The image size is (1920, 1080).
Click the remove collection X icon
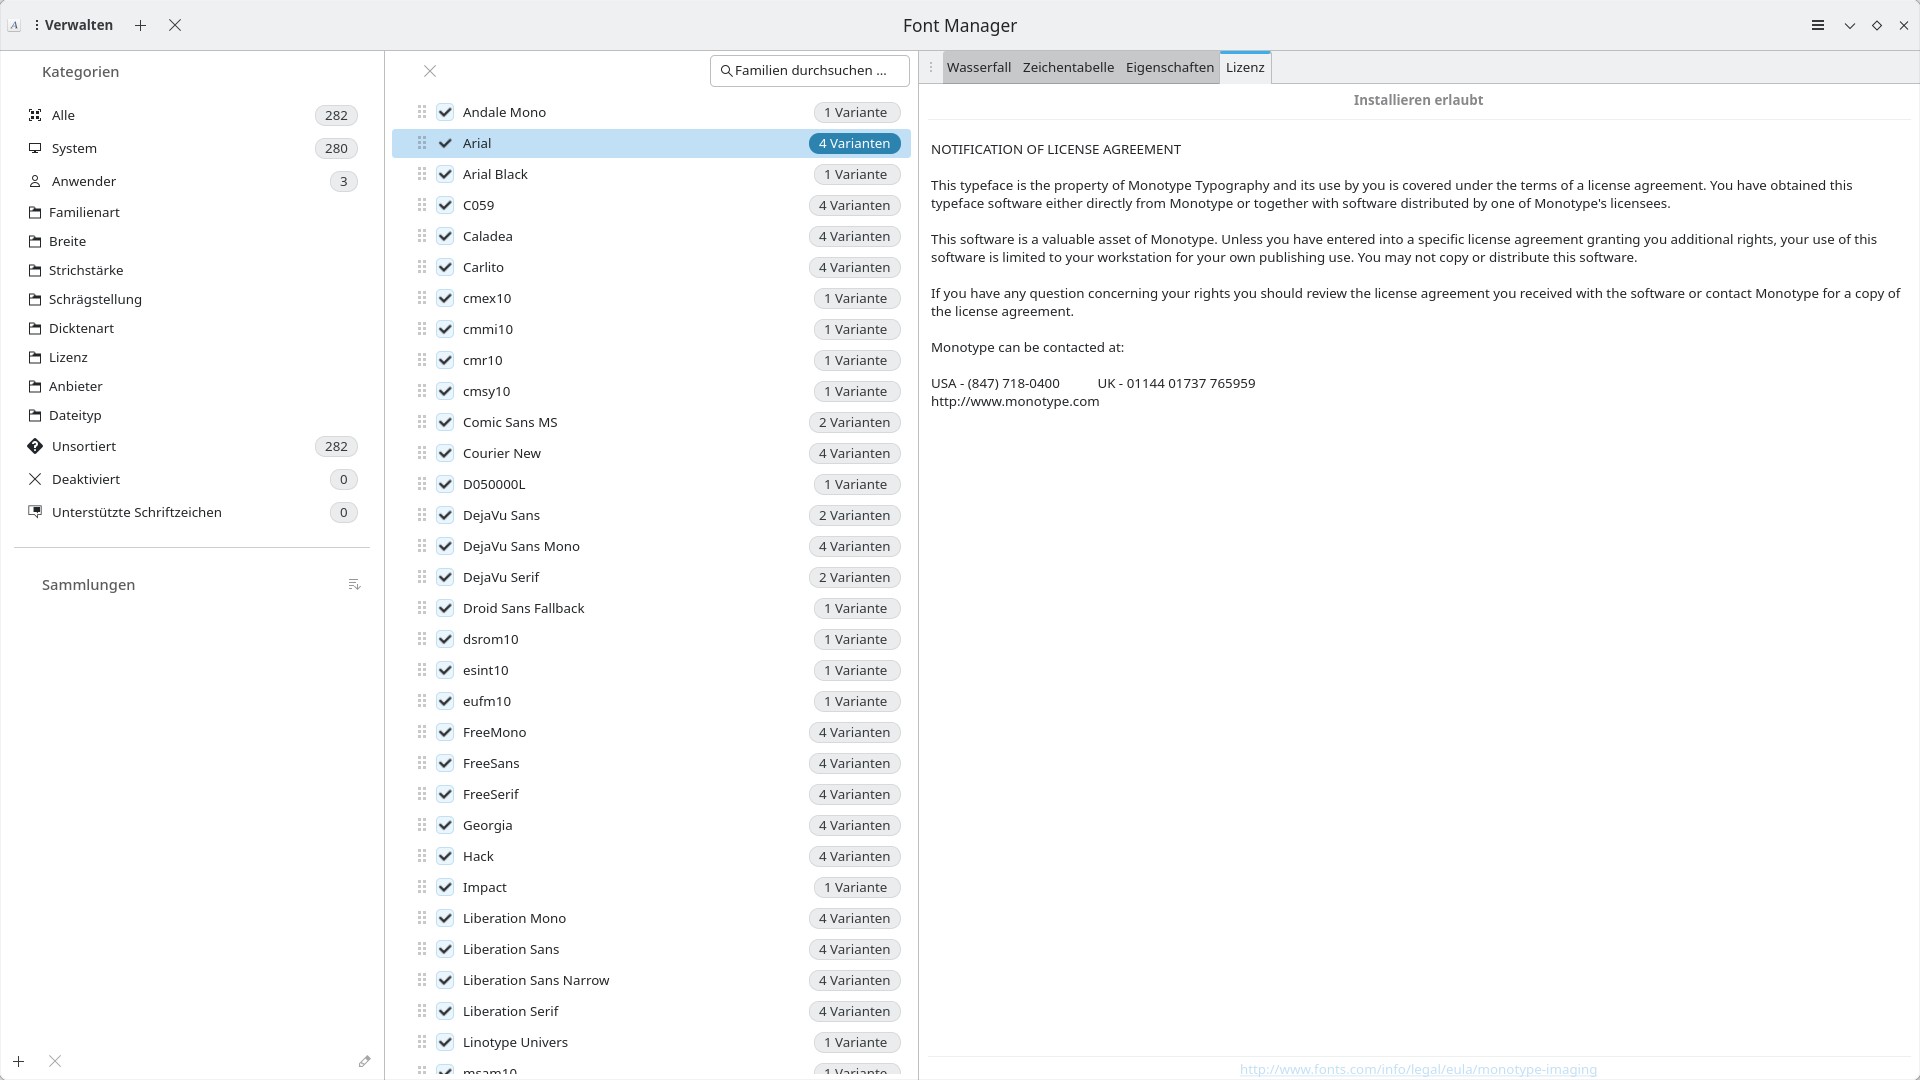55,1061
